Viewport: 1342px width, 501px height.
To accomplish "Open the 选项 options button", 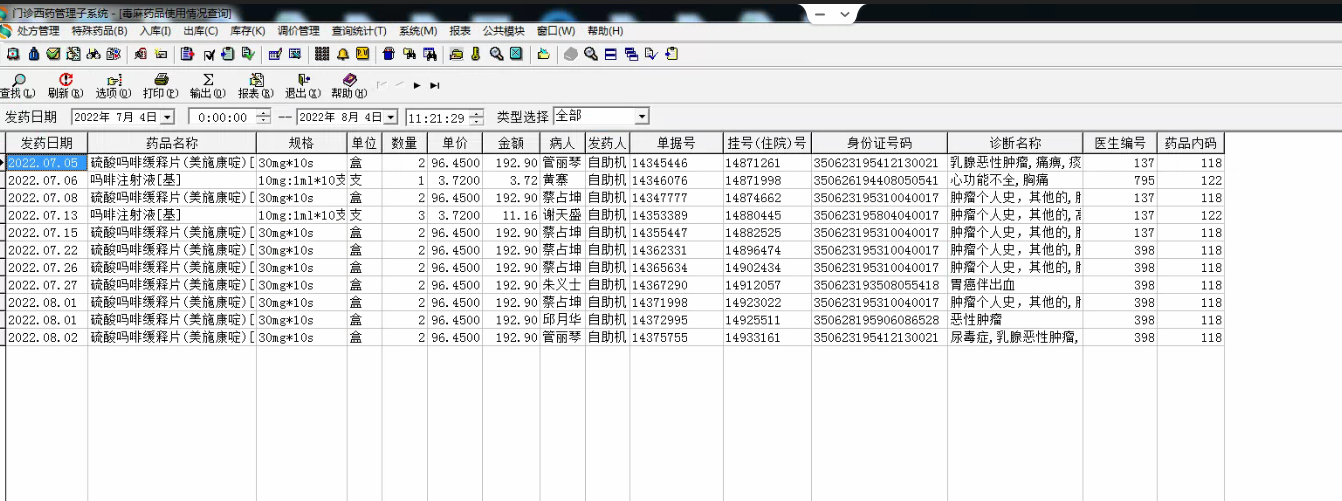I will click(x=113, y=86).
